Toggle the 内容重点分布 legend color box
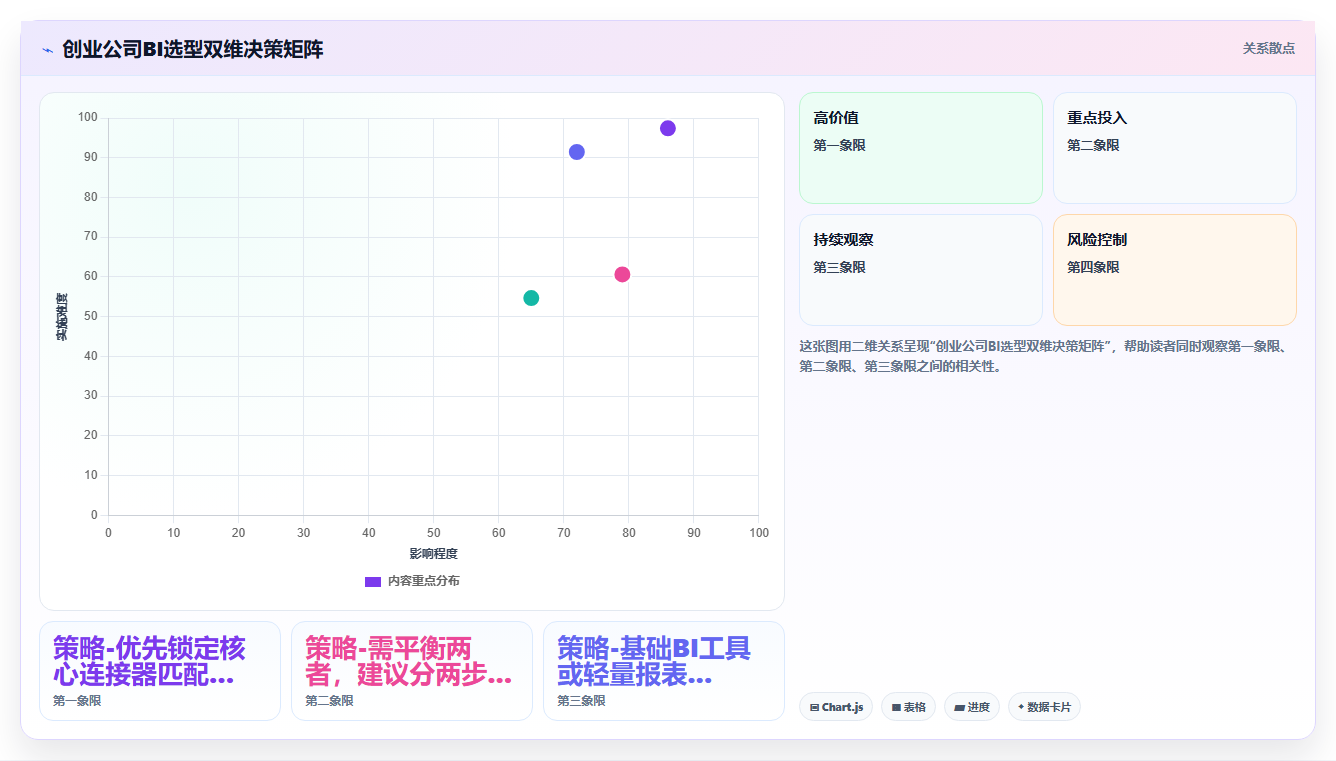 373,581
